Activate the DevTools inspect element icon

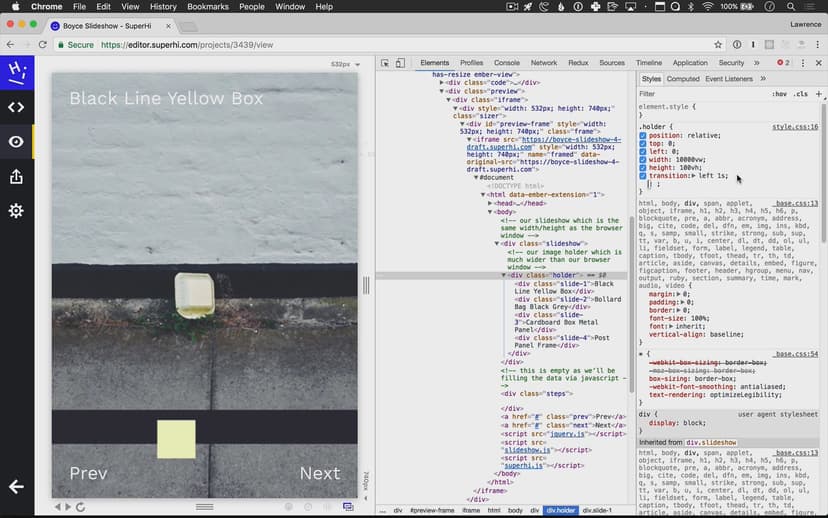point(385,63)
